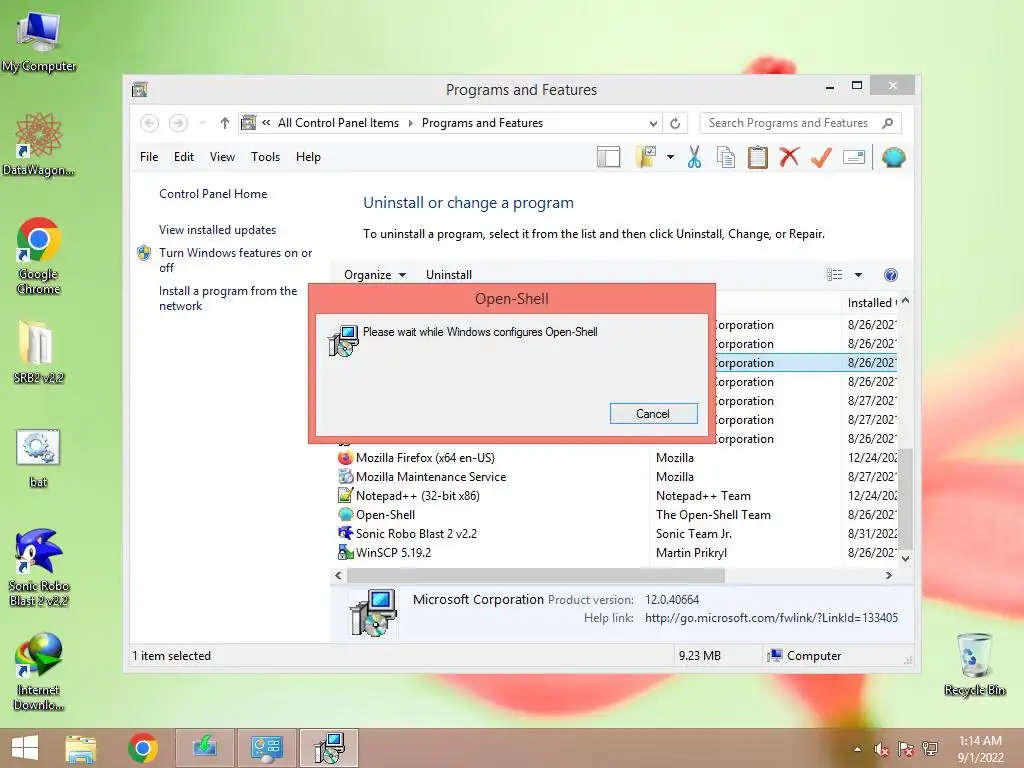Click the Copy toolbar icon
Viewport: 1024px width, 768px height.
(x=726, y=157)
